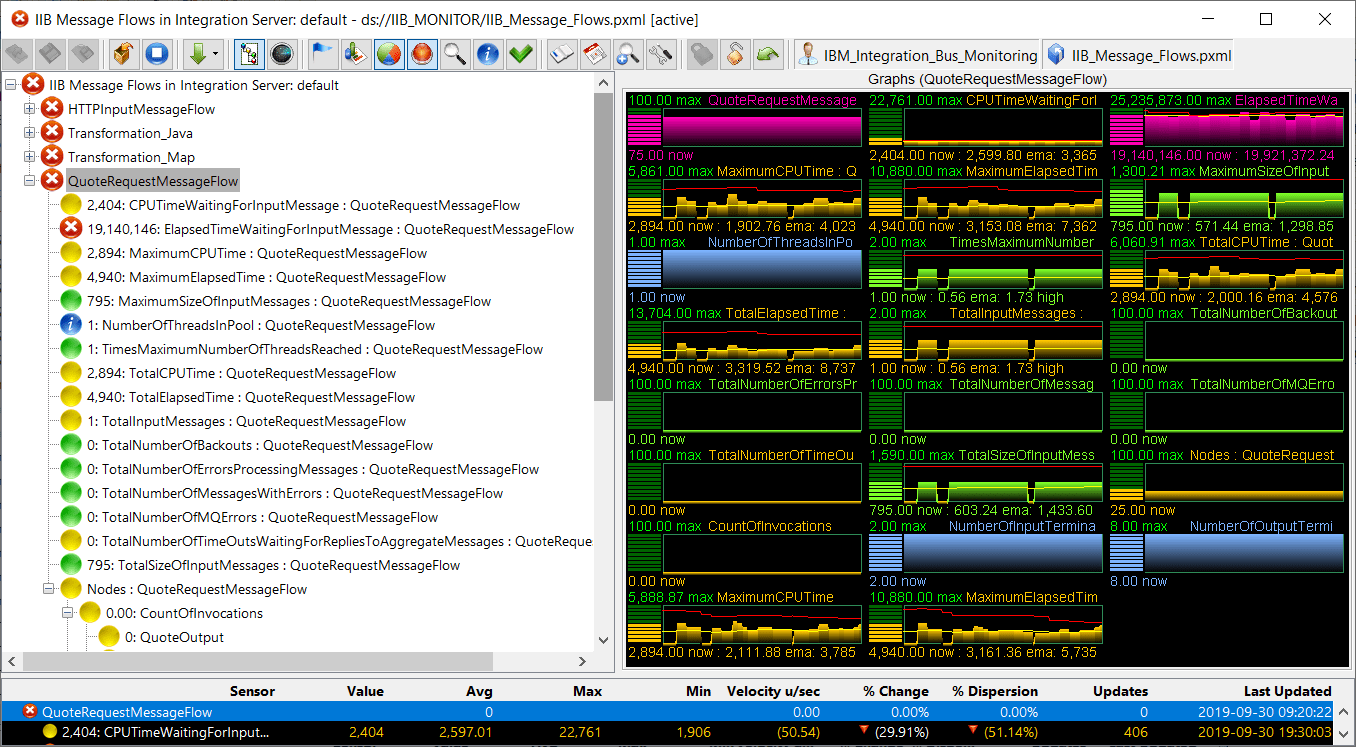Sort table by the Avg column header
The width and height of the screenshot is (1356, 747).
point(479,691)
